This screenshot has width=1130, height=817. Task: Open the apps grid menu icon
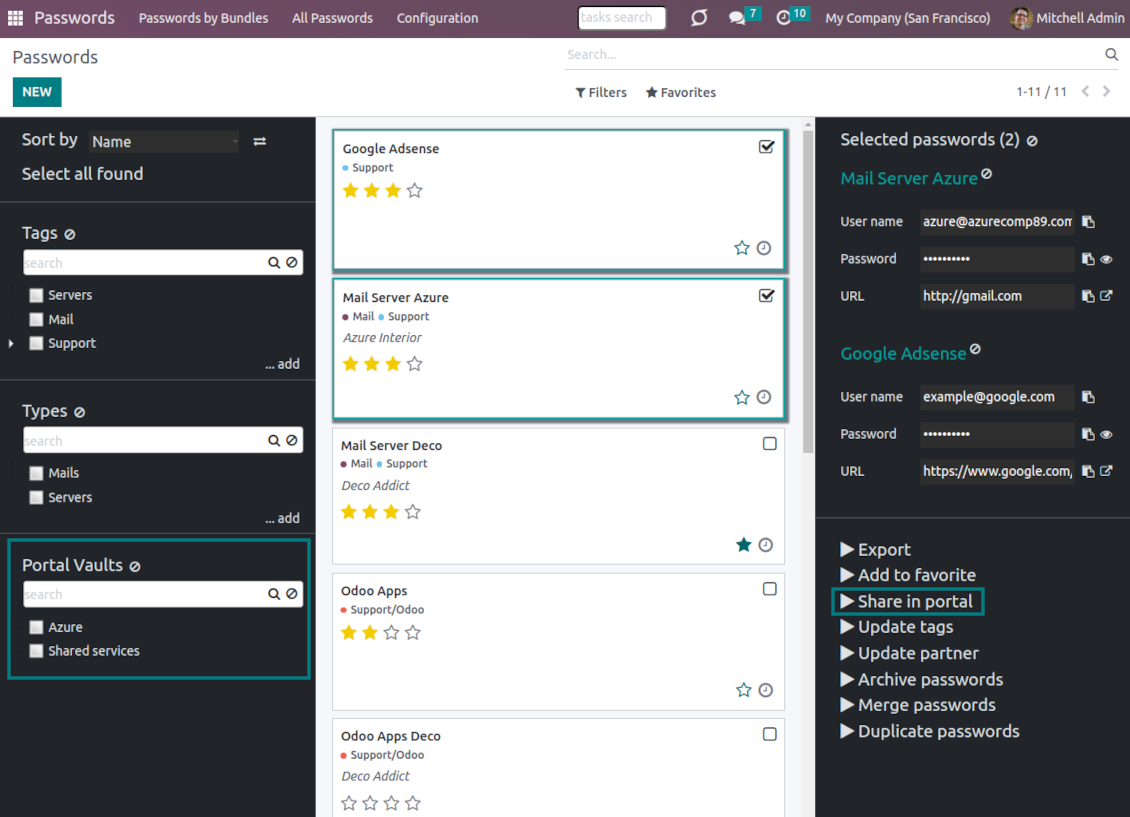coord(15,18)
